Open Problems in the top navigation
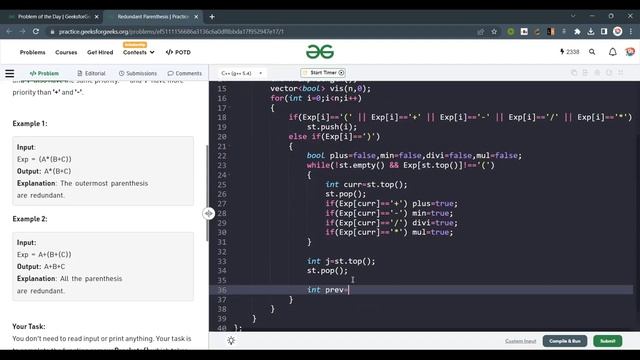640x360 pixels. [33, 52]
